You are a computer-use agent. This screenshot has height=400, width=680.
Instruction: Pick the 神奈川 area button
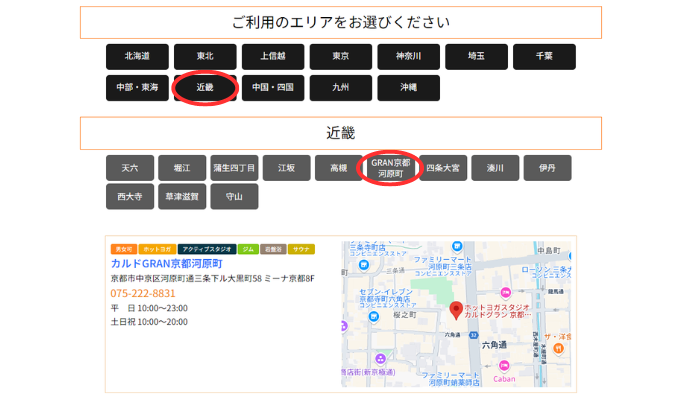coord(409,56)
